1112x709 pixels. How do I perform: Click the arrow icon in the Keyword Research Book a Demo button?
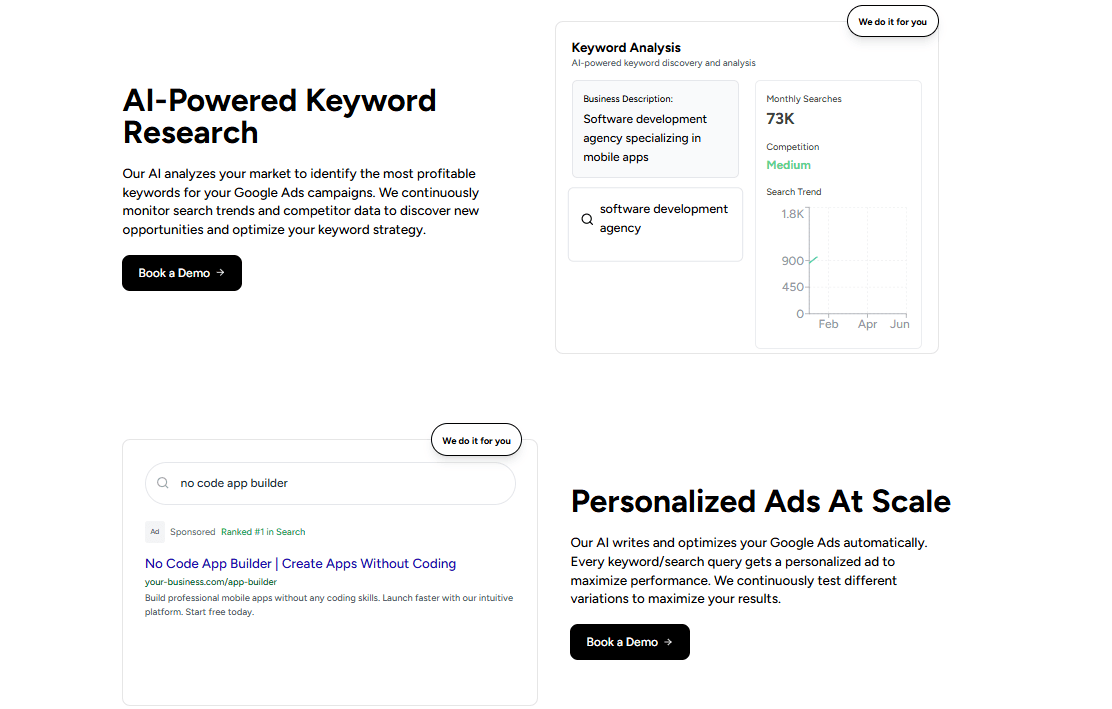221,273
